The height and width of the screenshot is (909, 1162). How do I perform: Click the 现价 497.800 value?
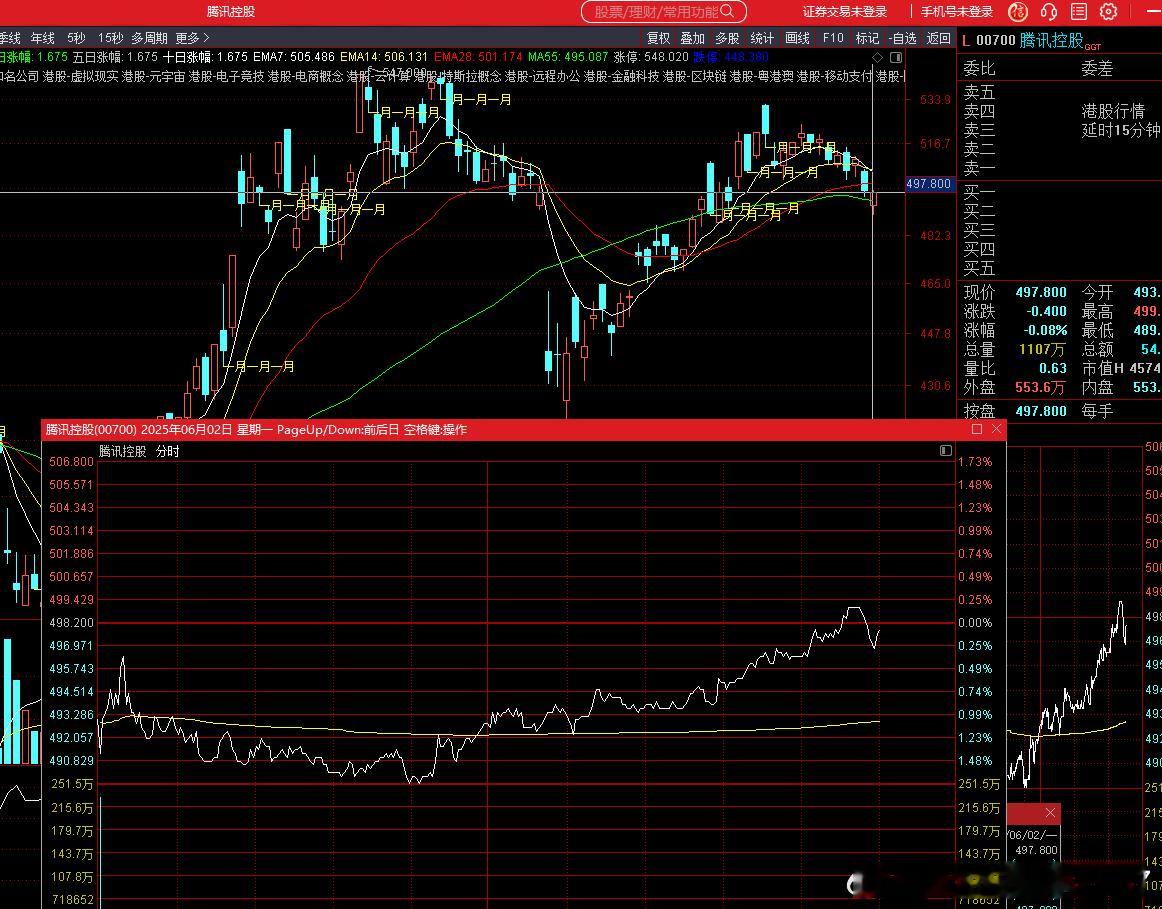tap(1041, 293)
